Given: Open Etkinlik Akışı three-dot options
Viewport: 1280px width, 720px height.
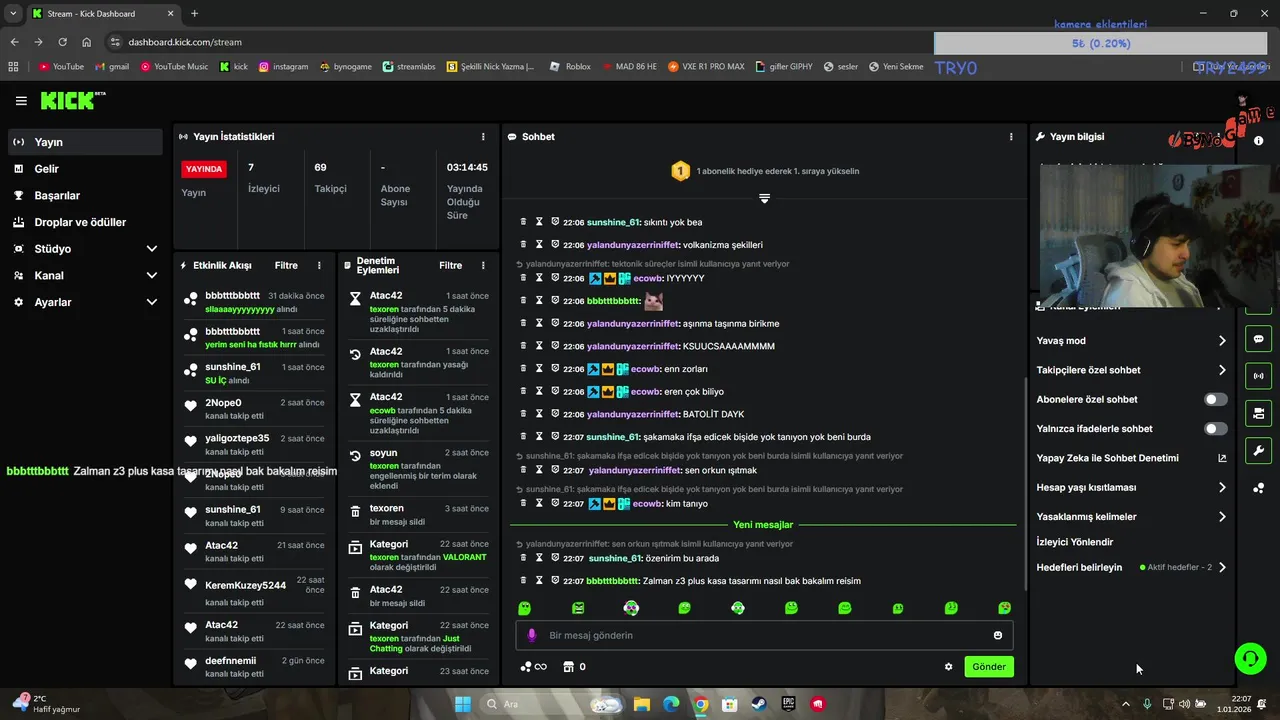Looking at the screenshot, I should 319,266.
